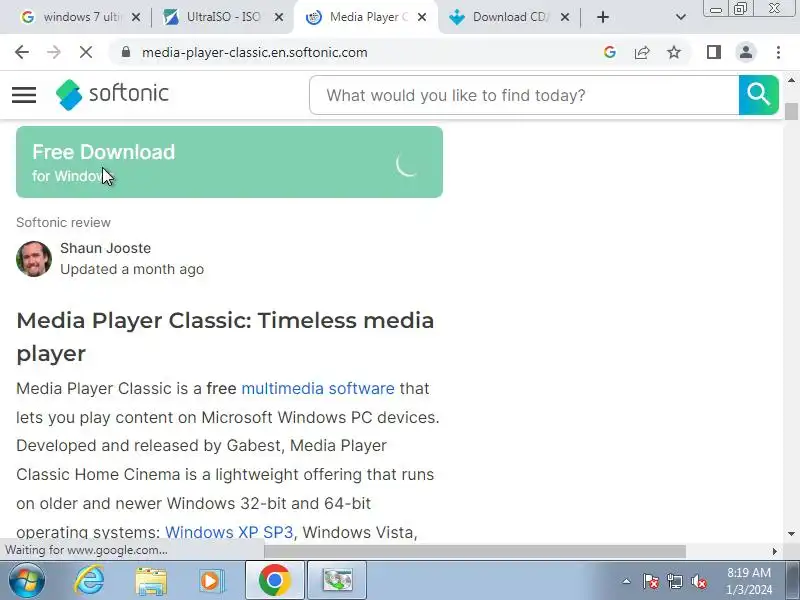This screenshot has width=800, height=600.
Task: Bookmark this page with the star
Action: (674, 52)
